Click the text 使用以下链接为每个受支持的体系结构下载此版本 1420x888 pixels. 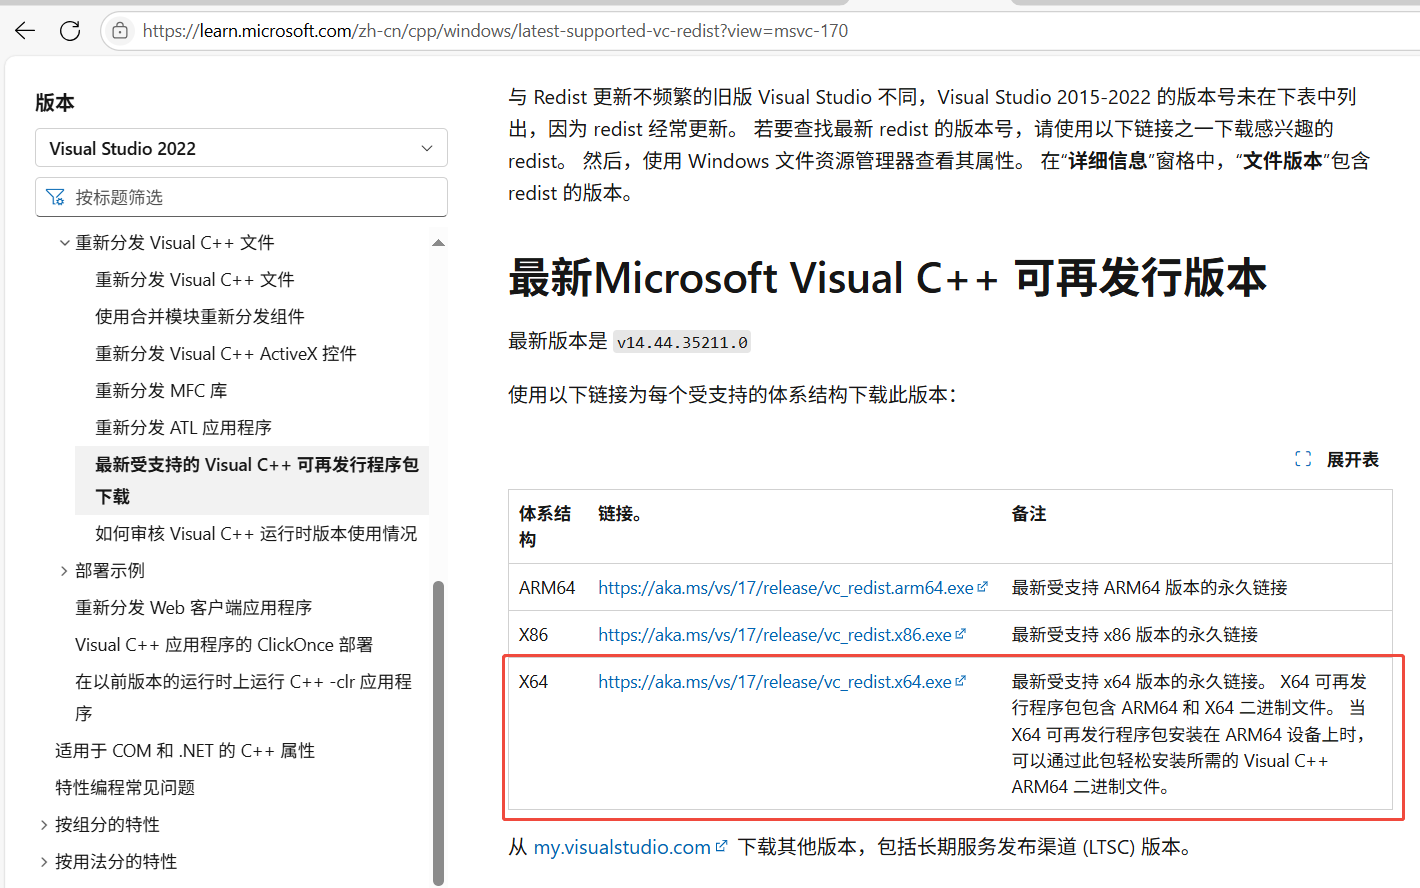click(732, 395)
